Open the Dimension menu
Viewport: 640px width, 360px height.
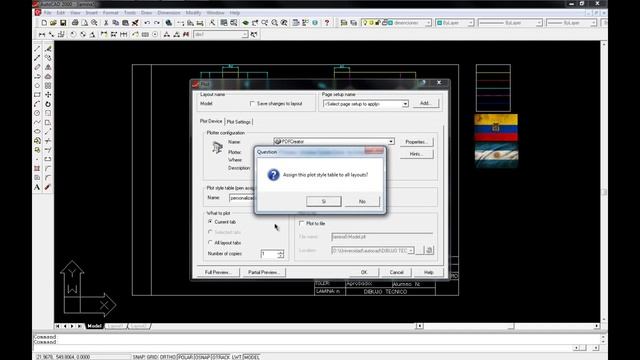pos(169,13)
